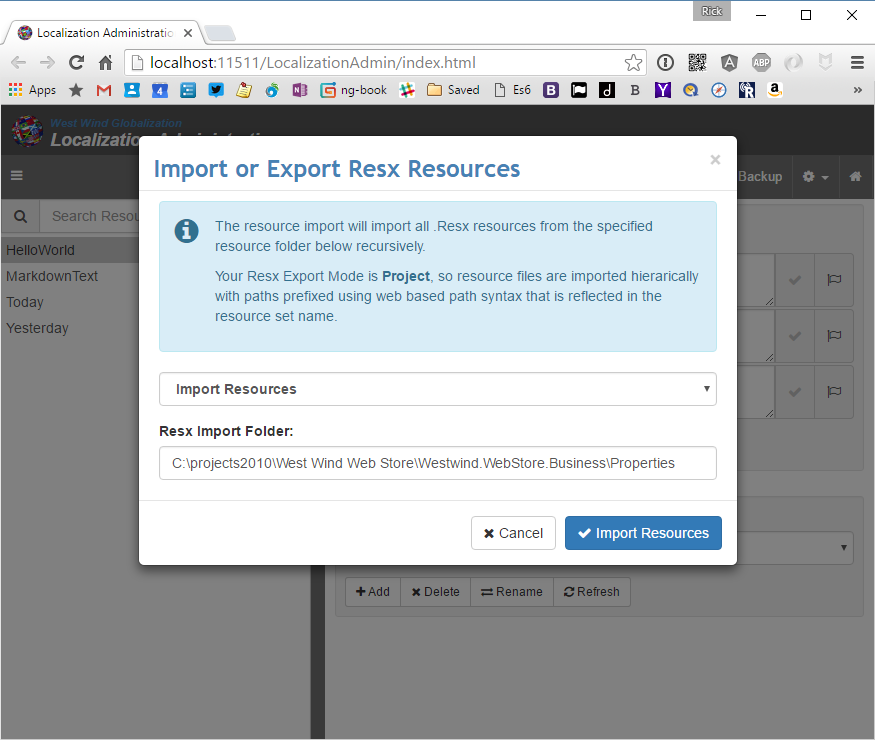Expand the bookmarks overflow chevron

[x=857, y=89]
